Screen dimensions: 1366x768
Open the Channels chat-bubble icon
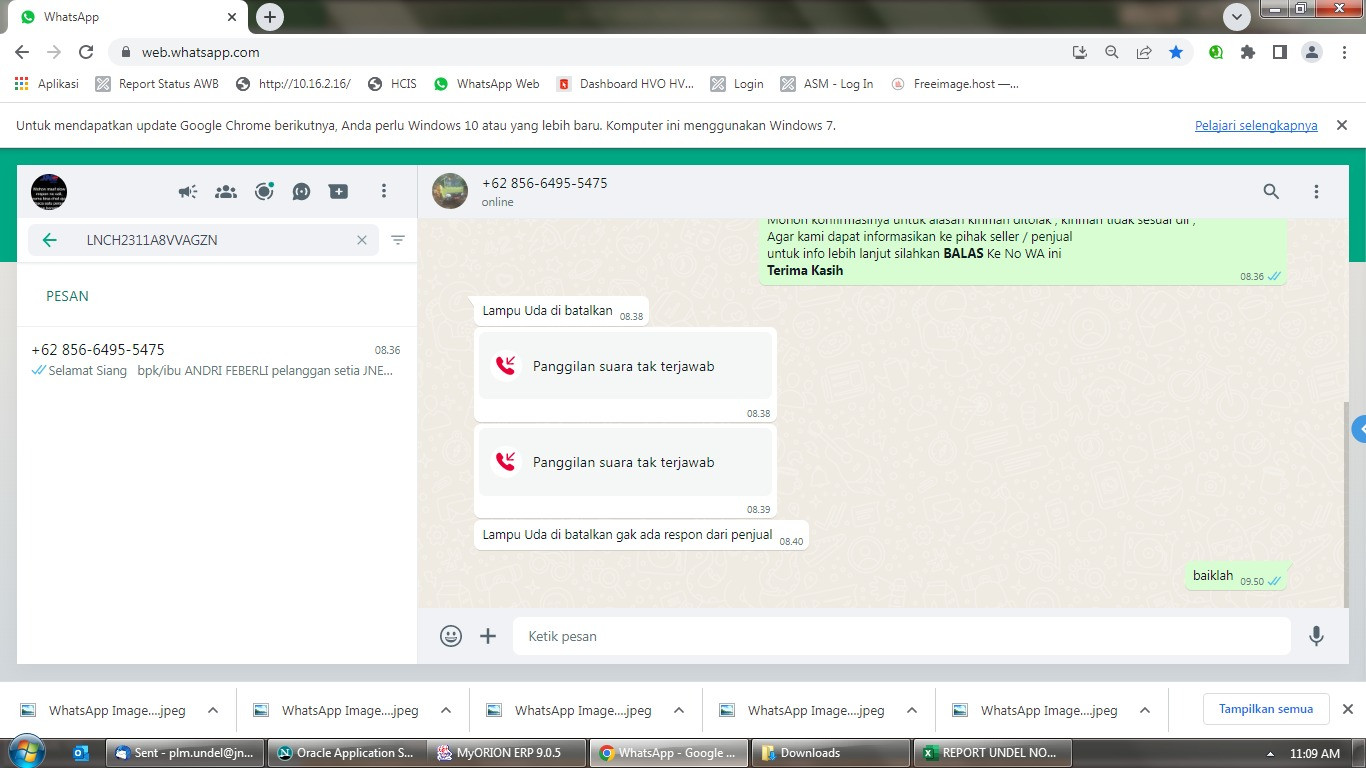301,191
